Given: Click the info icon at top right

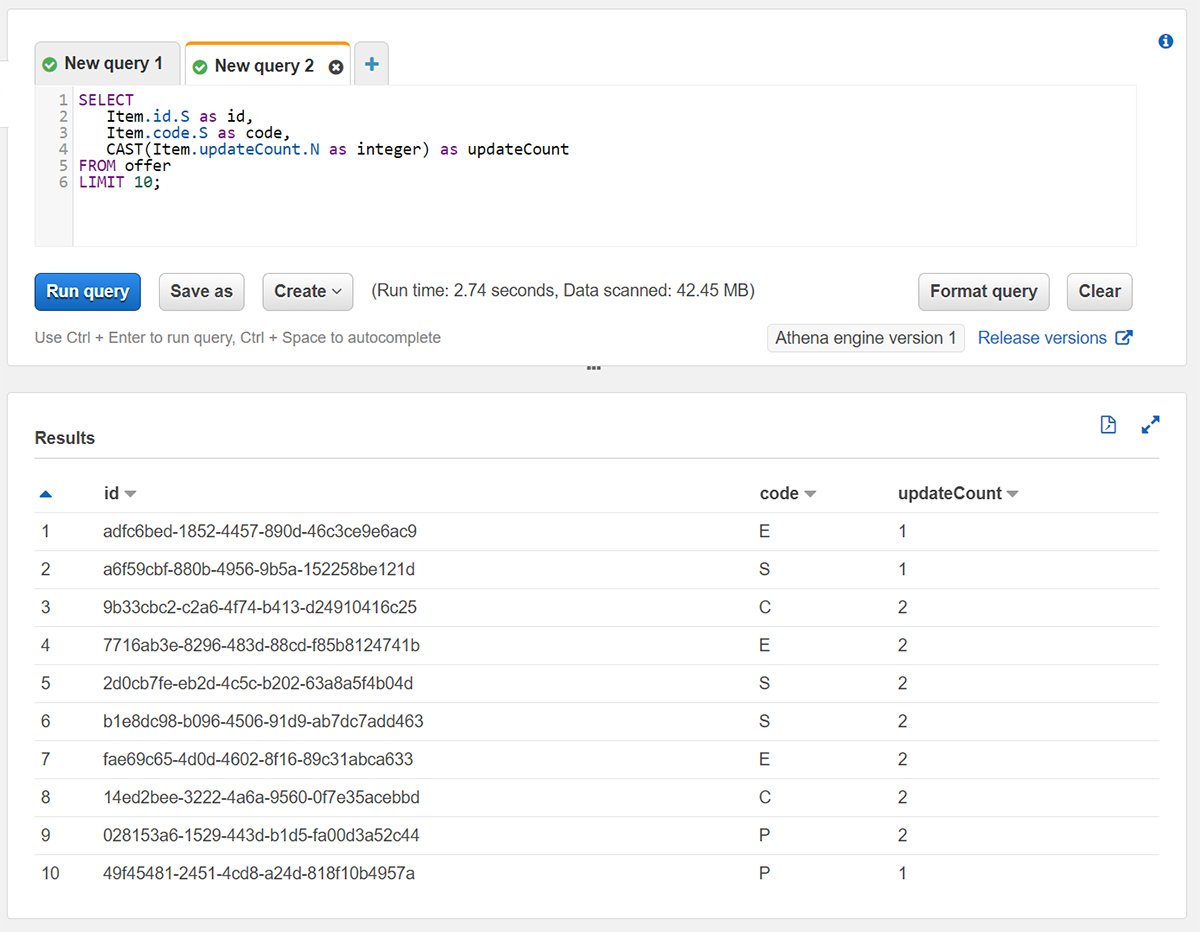Looking at the screenshot, I should 1165,42.
